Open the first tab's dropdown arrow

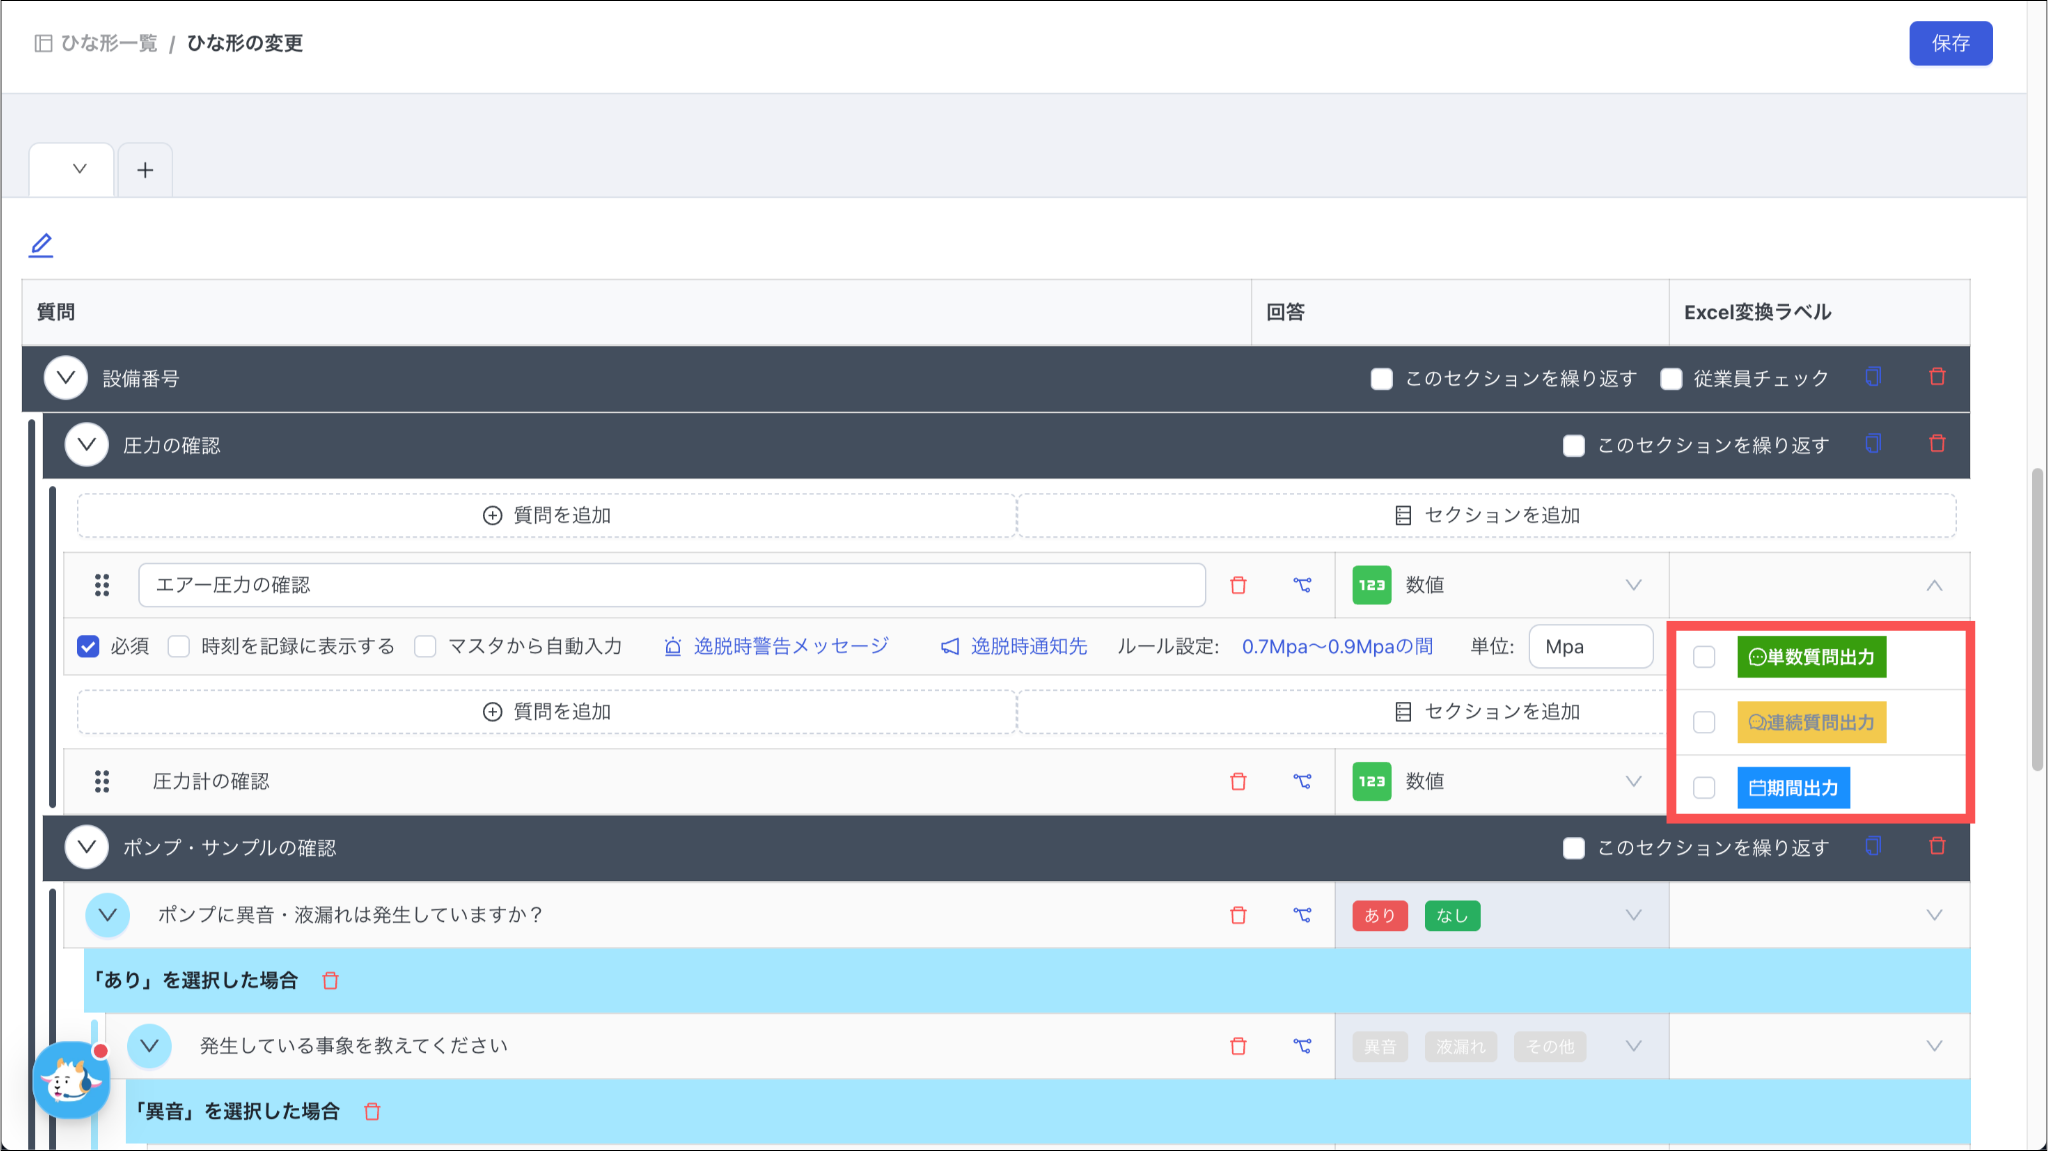coord(79,169)
